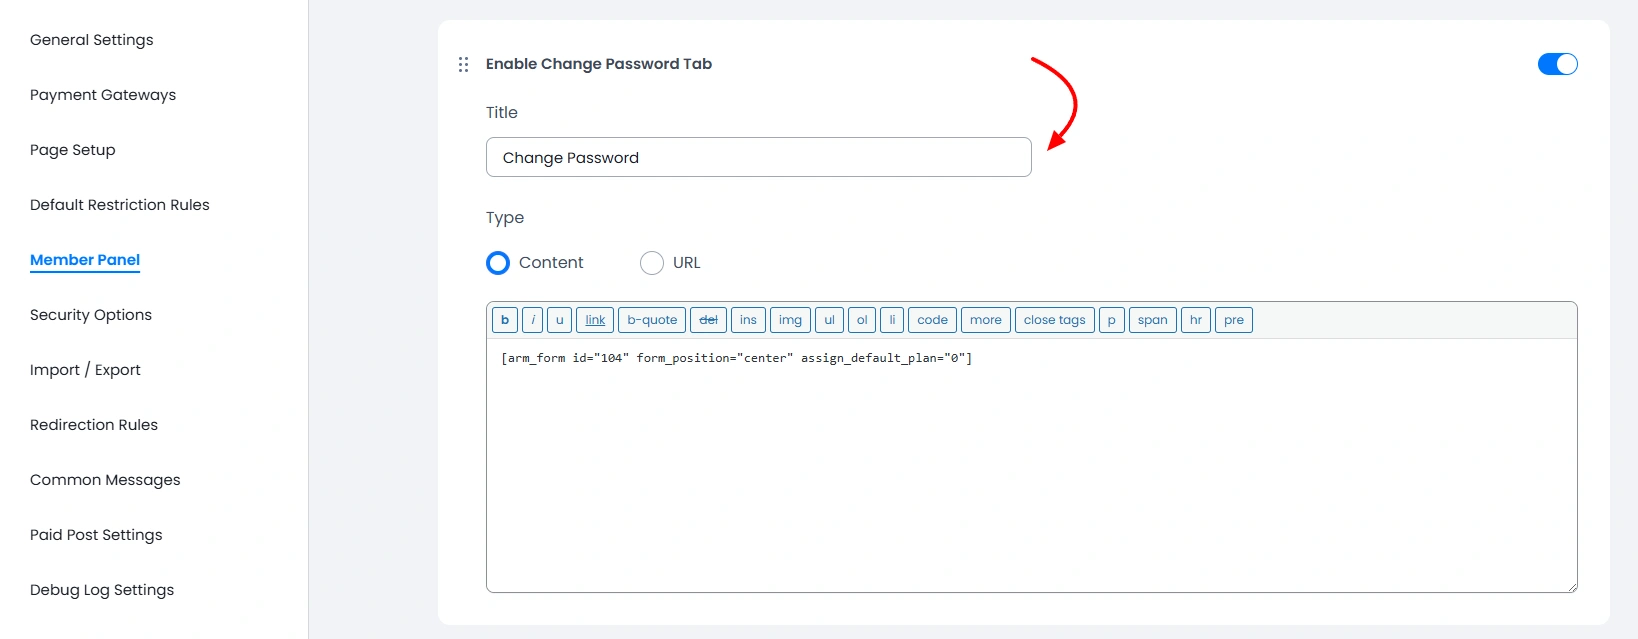The width and height of the screenshot is (1638, 639).
Task: Go to Import / Export settings
Action: tap(85, 369)
